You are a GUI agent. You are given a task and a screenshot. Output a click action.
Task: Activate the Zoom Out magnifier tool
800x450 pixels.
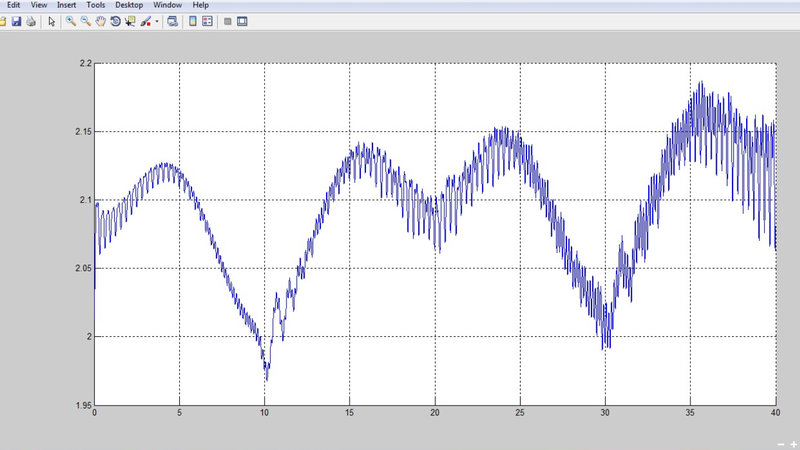[x=85, y=21]
